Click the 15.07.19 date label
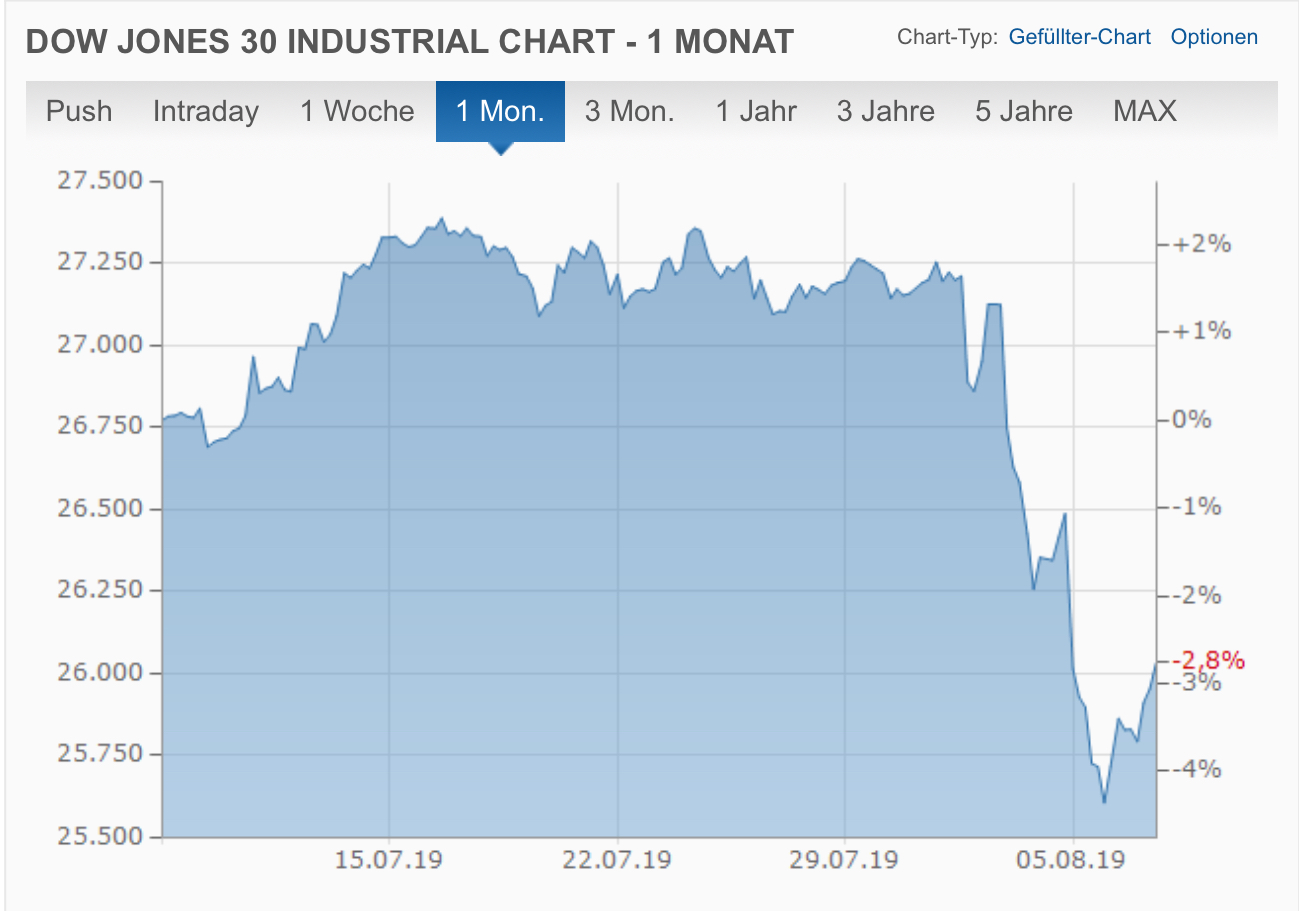Screen dimensions: 1299x911 [390, 860]
